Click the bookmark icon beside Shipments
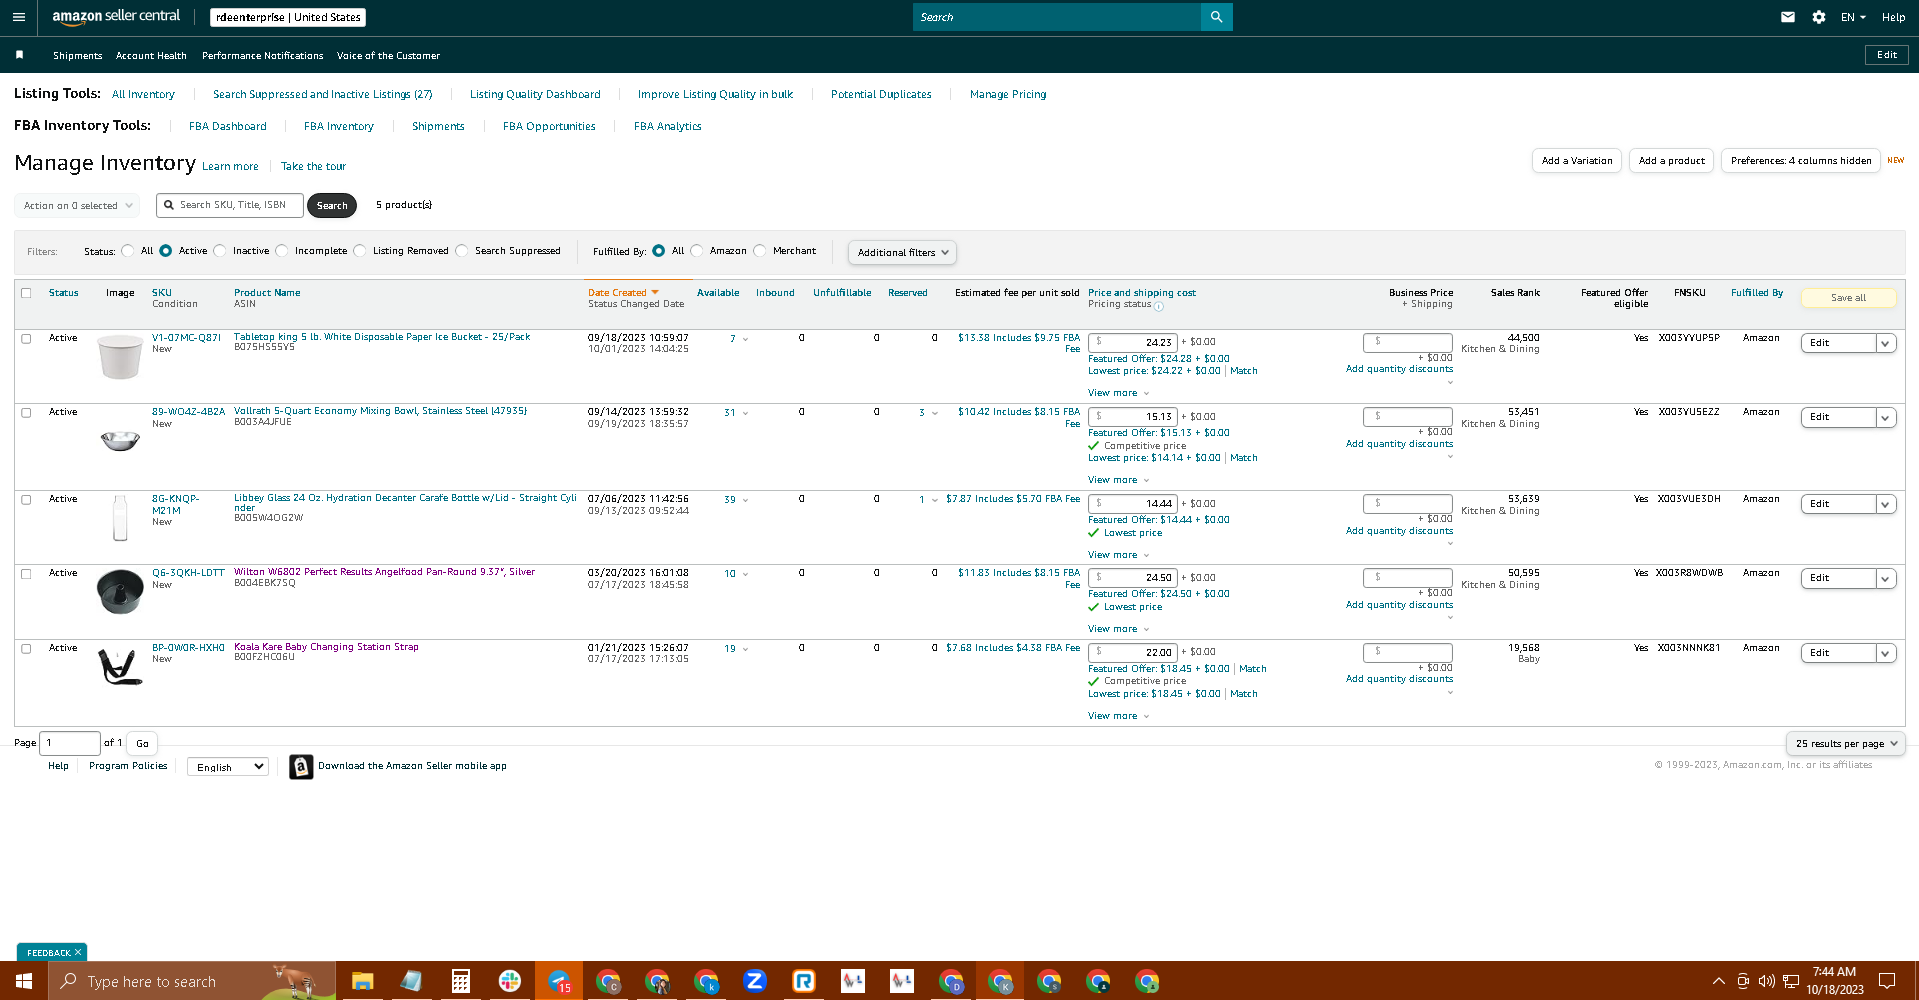The height and width of the screenshot is (1000, 1919). 20,55
